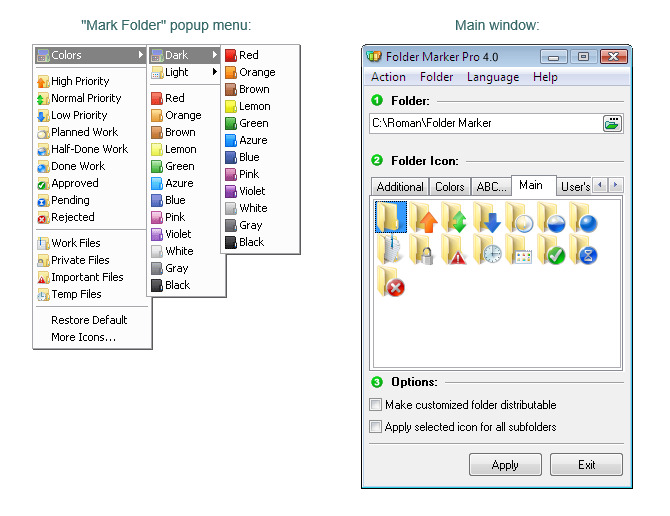Screen dimensions: 670x516
Task: Switch to the ABC... tab
Action: point(491,187)
